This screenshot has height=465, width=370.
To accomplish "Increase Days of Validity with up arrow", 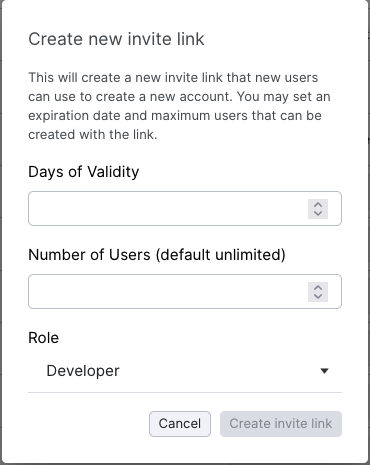I will [318, 204].
